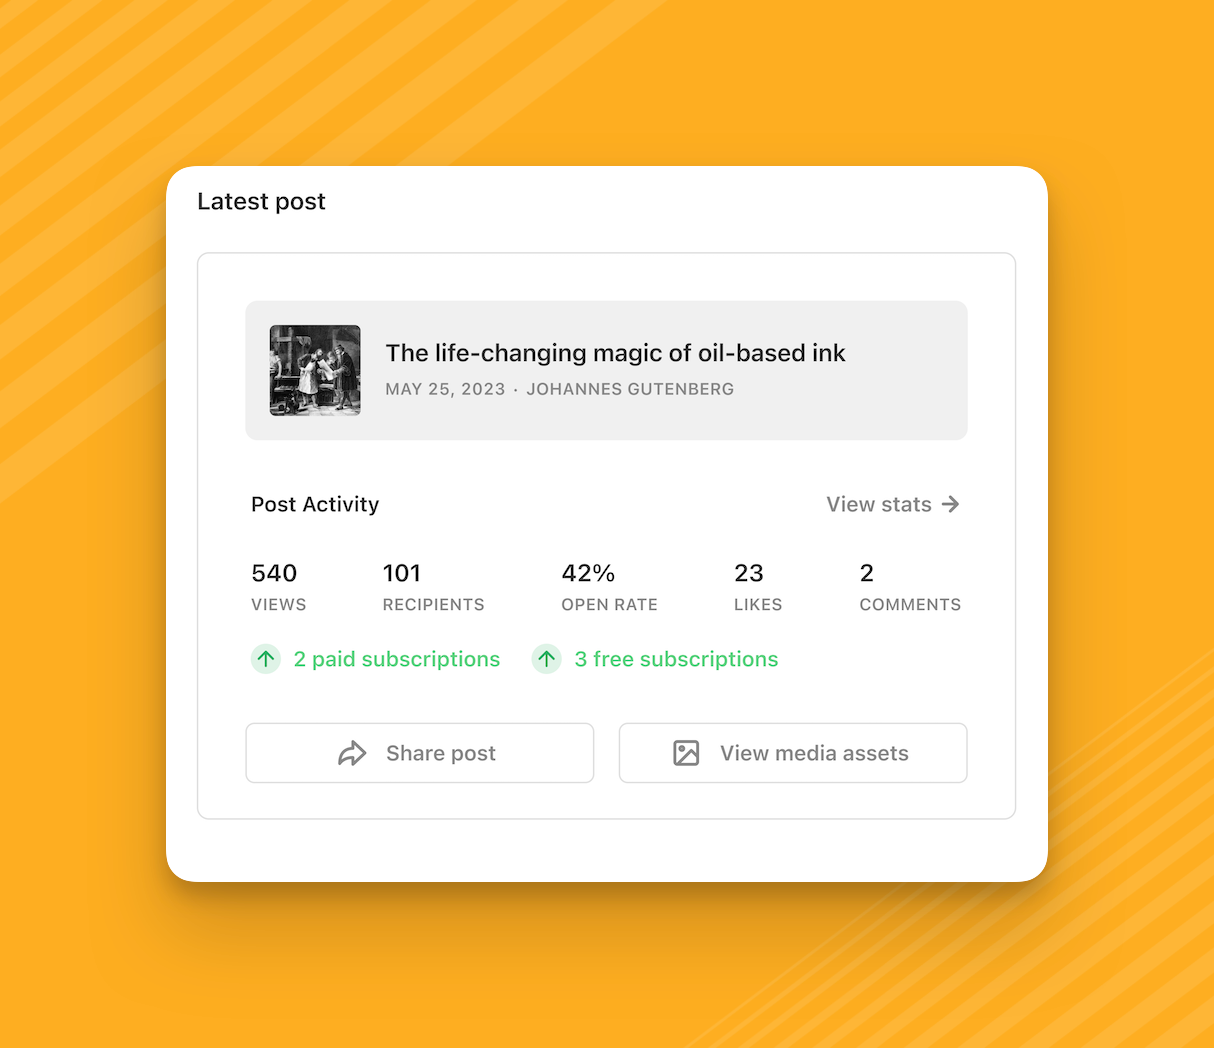Click the MAY 25, 2023 date label
The height and width of the screenshot is (1048, 1214).
[444, 389]
